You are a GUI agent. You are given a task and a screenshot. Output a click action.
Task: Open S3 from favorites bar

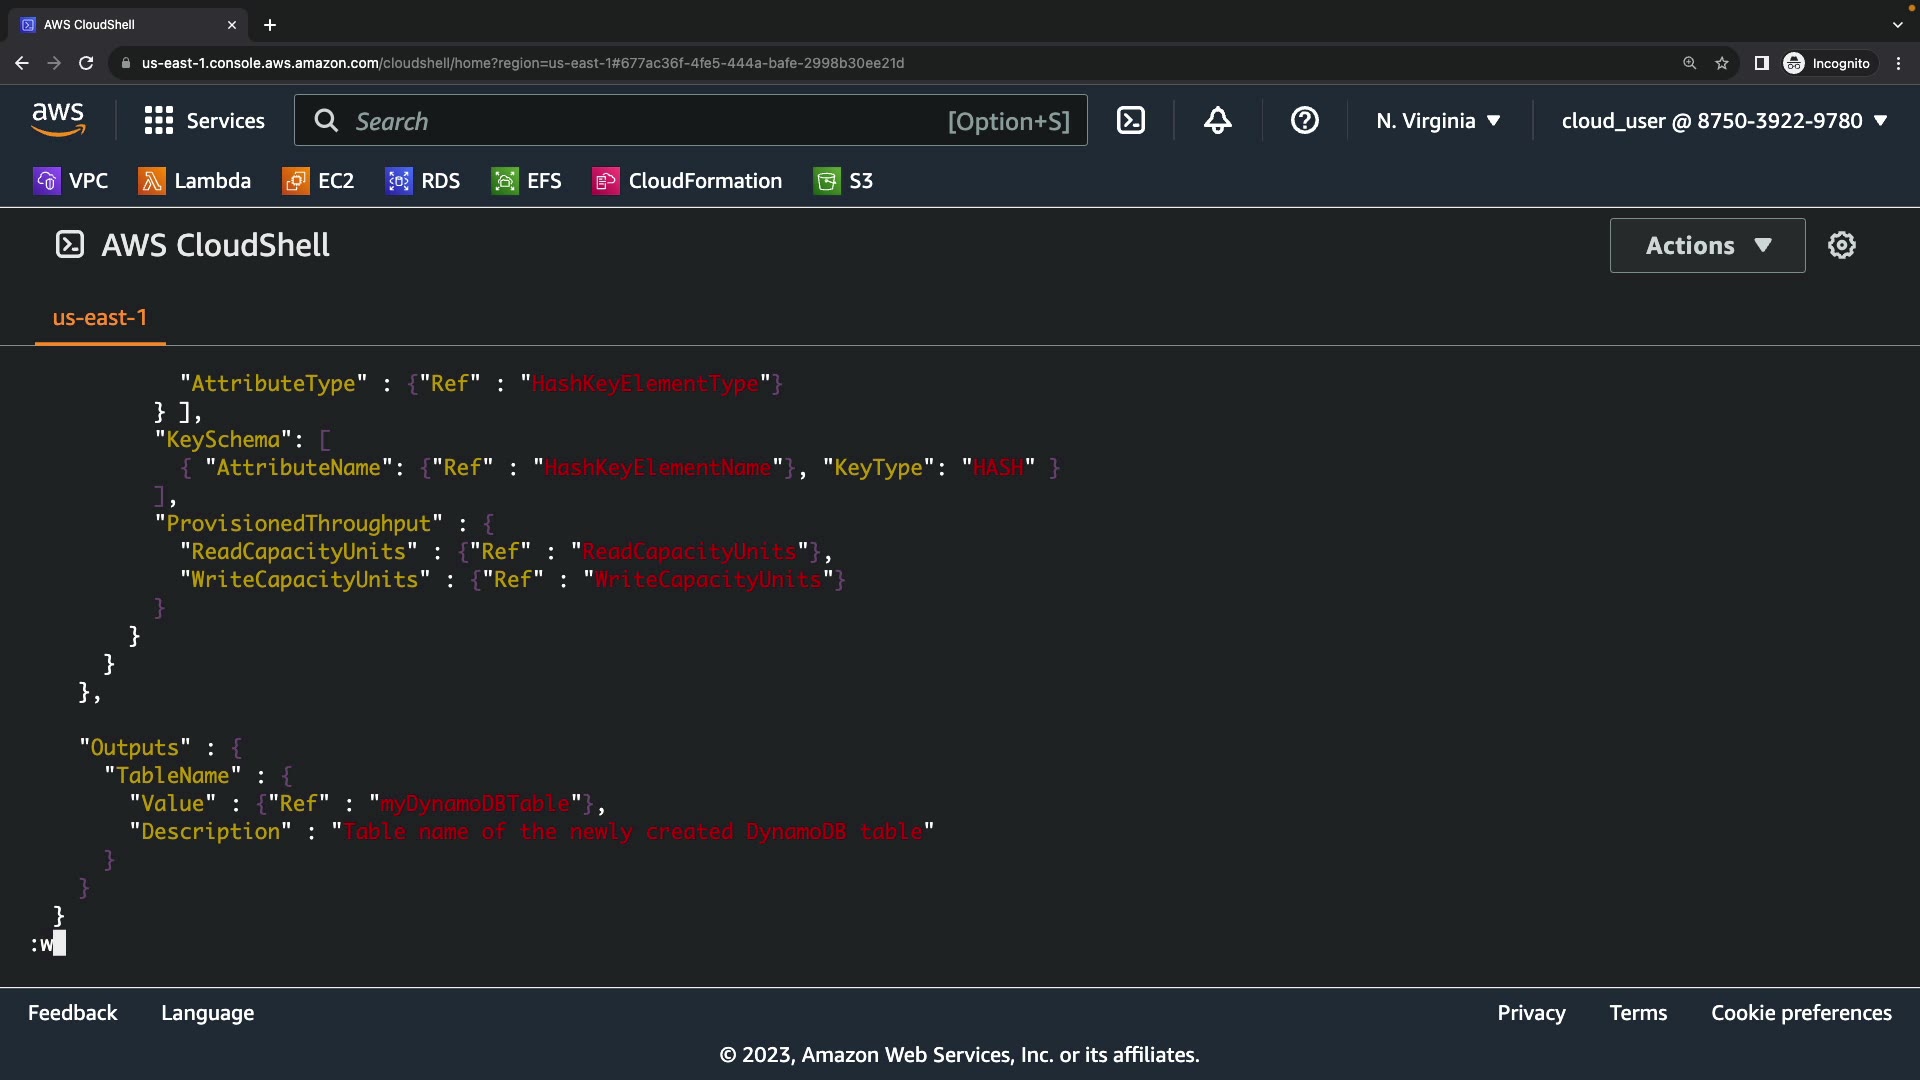843,181
